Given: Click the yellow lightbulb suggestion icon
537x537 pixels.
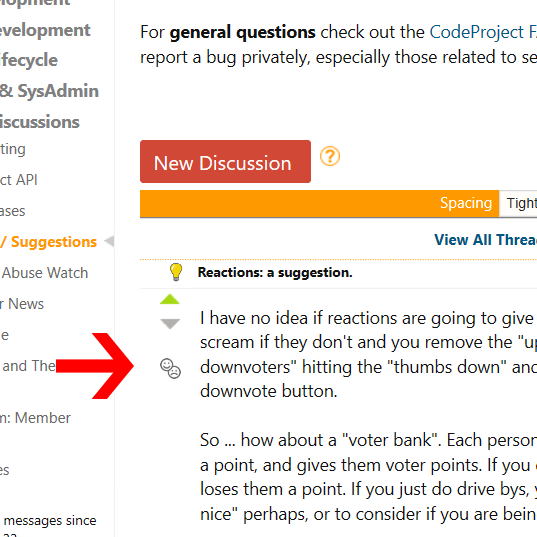Looking at the screenshot, I should [x=176, y=272].
